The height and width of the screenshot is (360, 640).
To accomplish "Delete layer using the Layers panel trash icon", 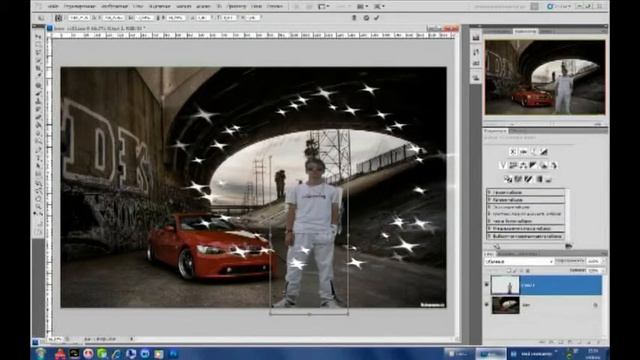I will 598,342.
